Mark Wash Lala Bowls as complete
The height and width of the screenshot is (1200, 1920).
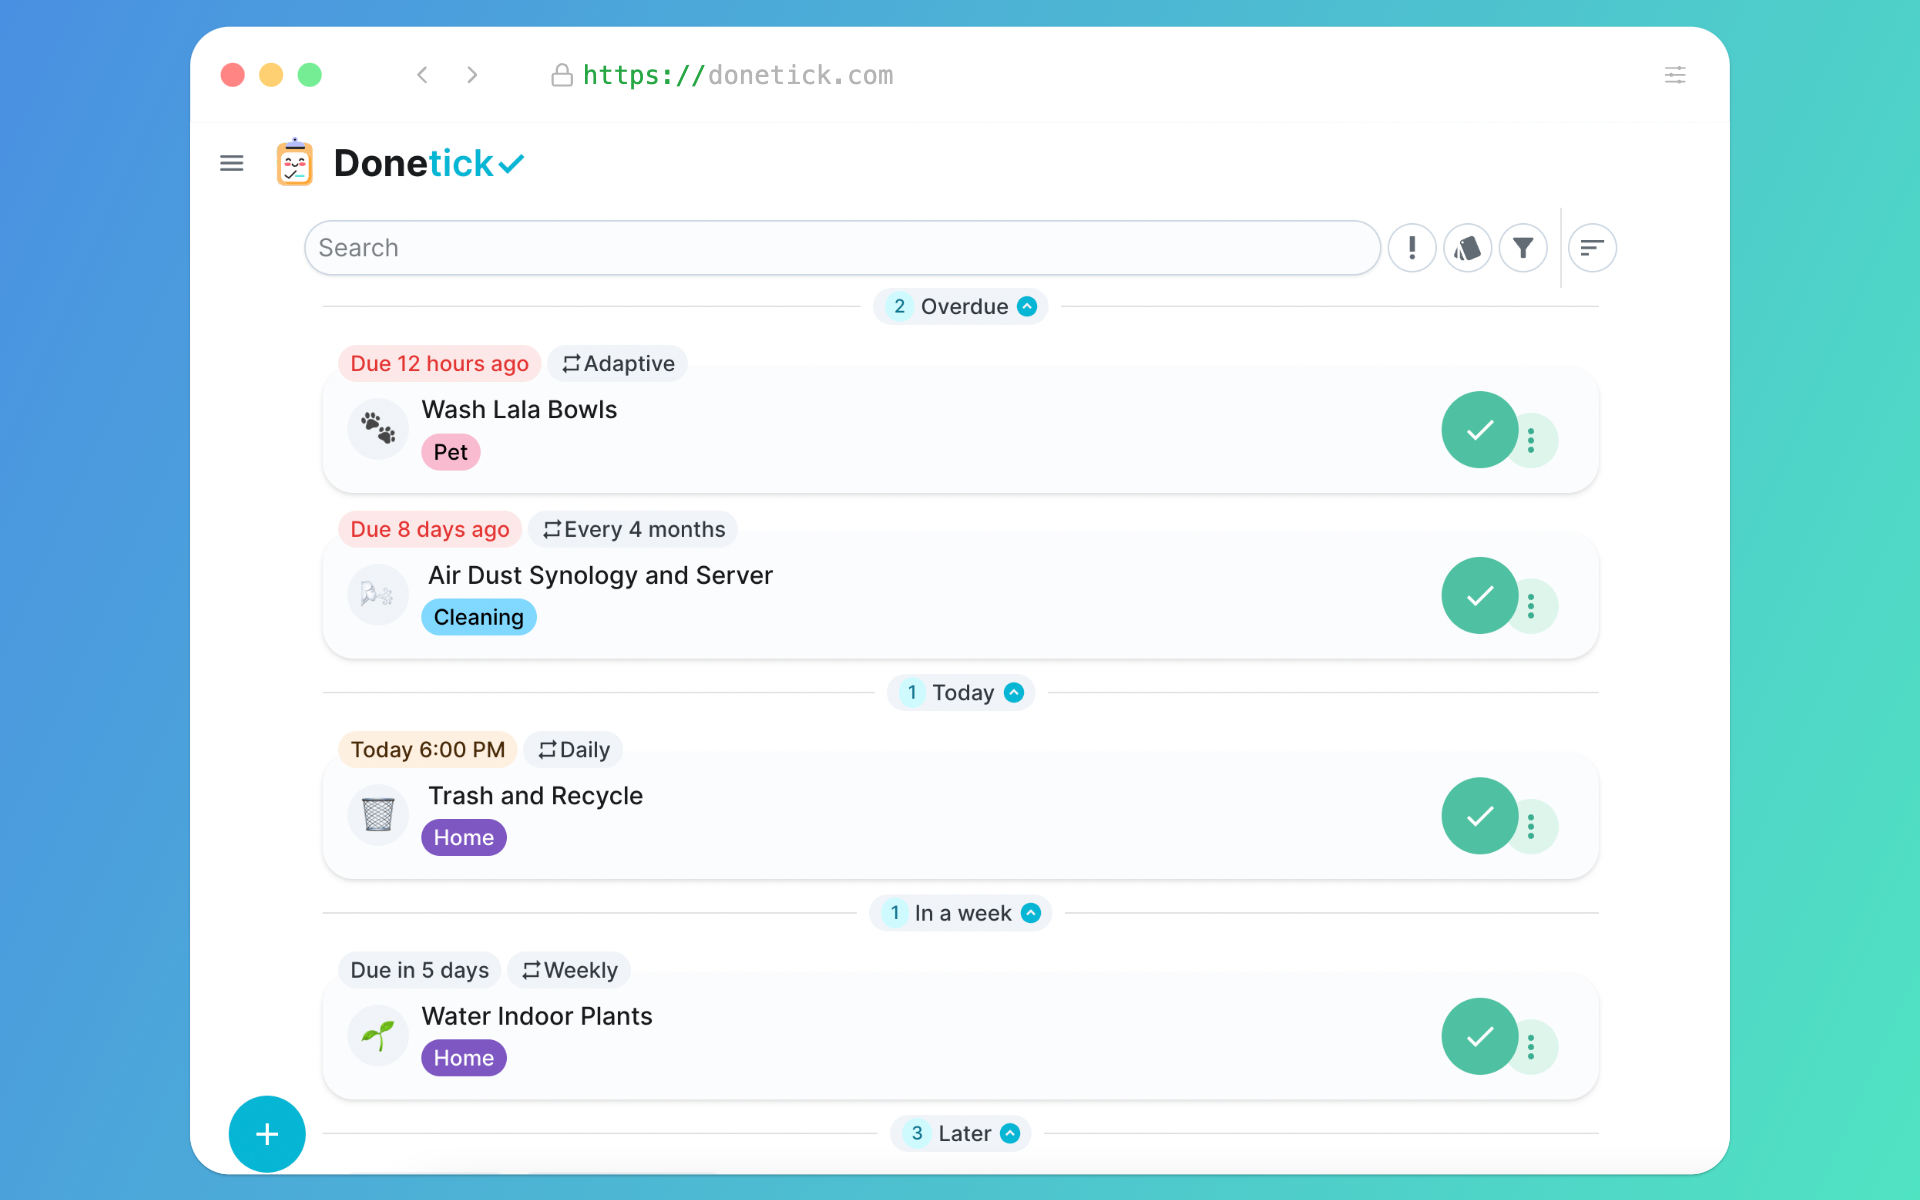[1478, 429]
